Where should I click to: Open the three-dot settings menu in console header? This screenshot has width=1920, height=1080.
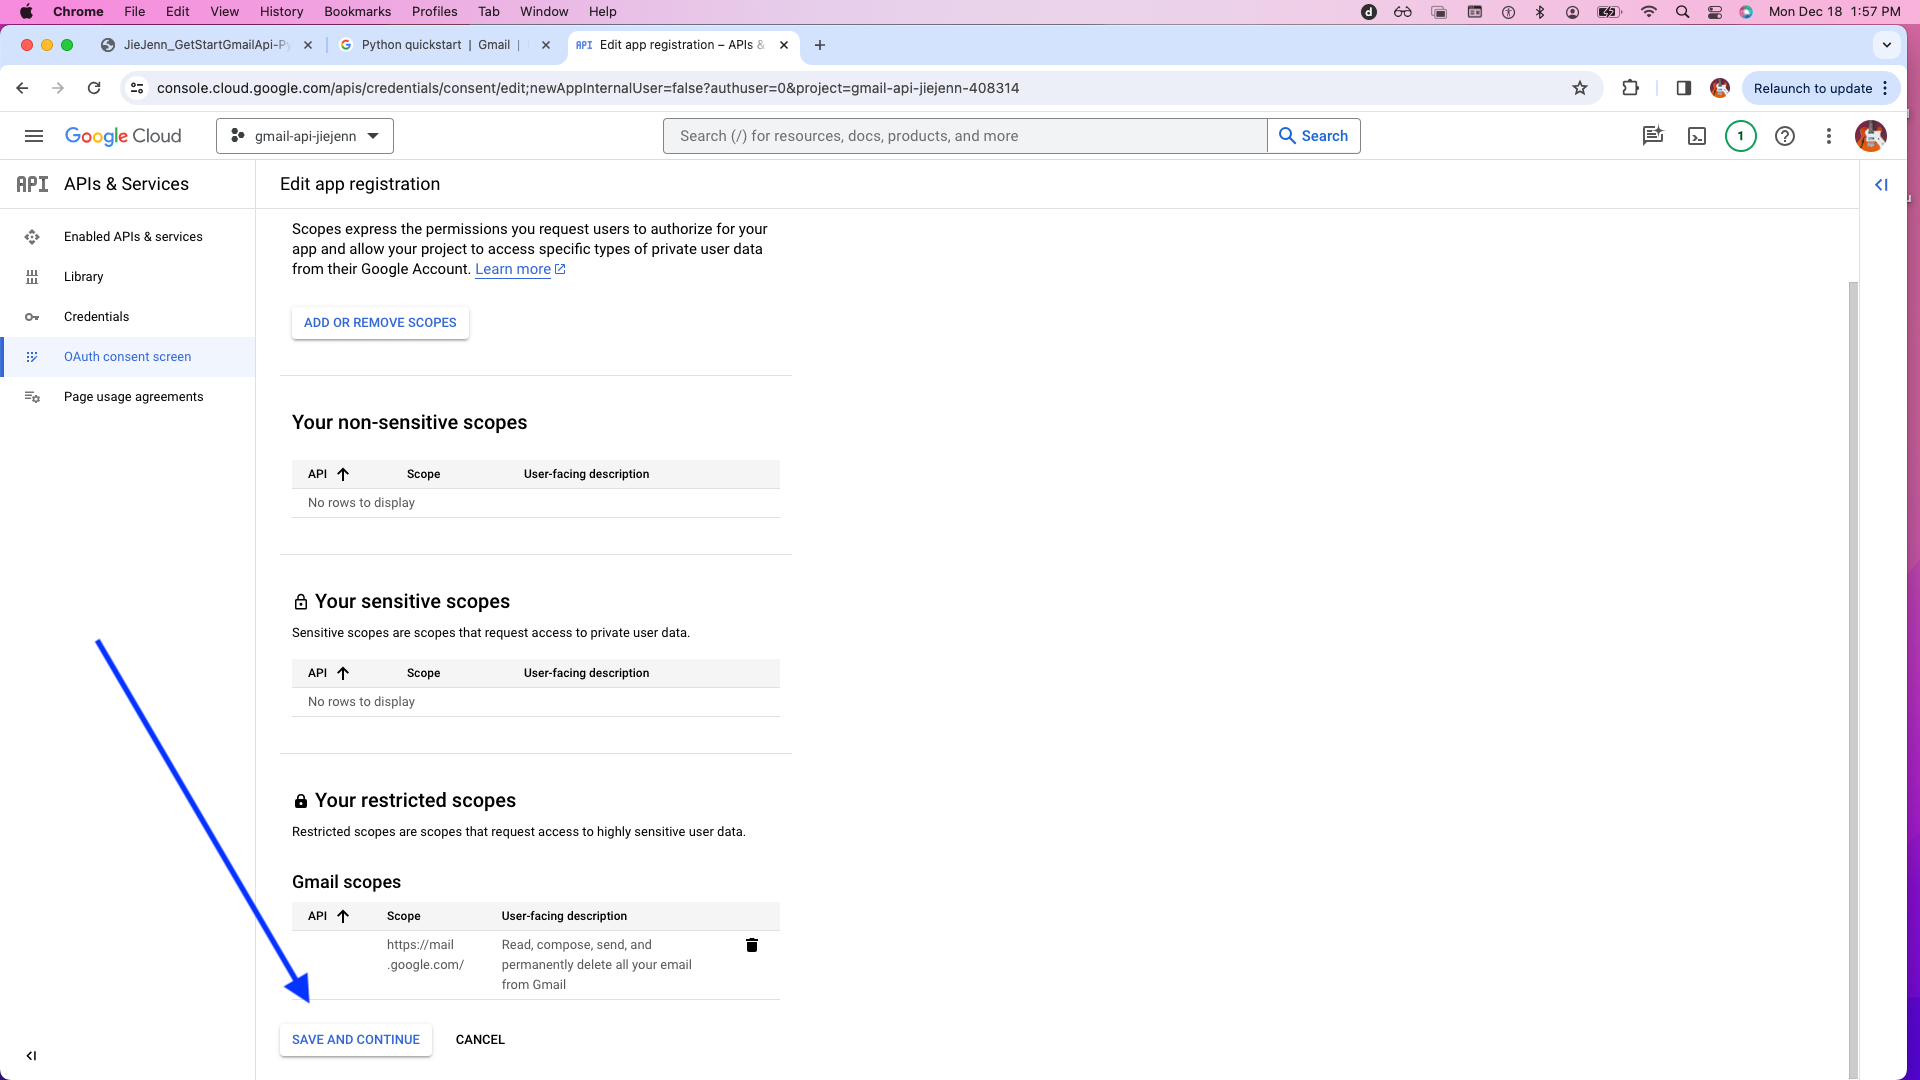coord(1829,136)
